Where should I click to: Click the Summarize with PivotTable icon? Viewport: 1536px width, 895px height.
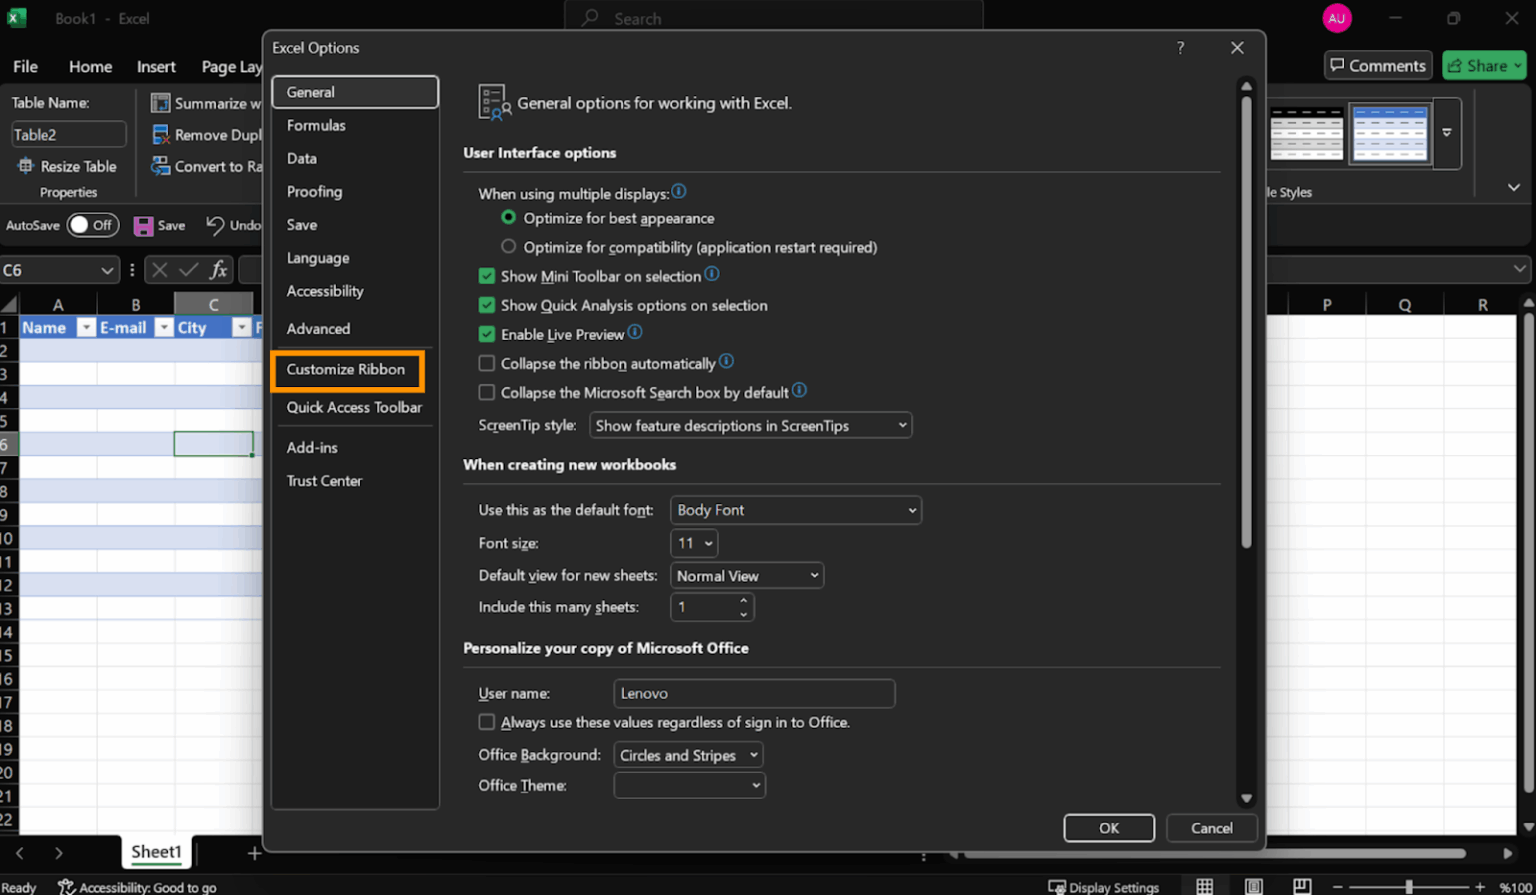pos(158,103)
